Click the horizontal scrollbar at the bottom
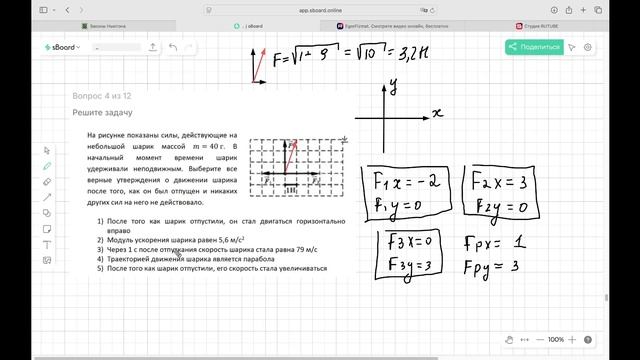This screenshot has width=640, height=360. click(x=236, y=358)
